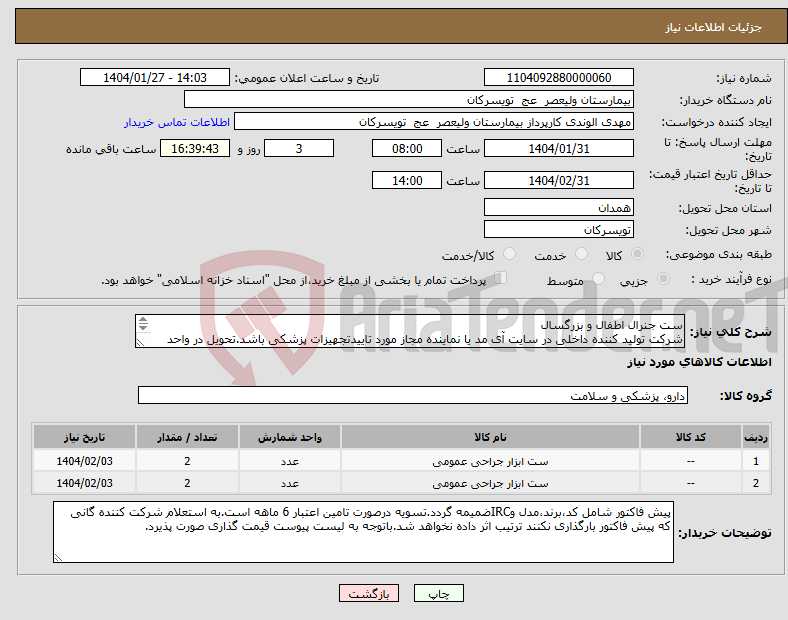
Task: Click the row number 2 cell
Action: click(x=755, y=483)
